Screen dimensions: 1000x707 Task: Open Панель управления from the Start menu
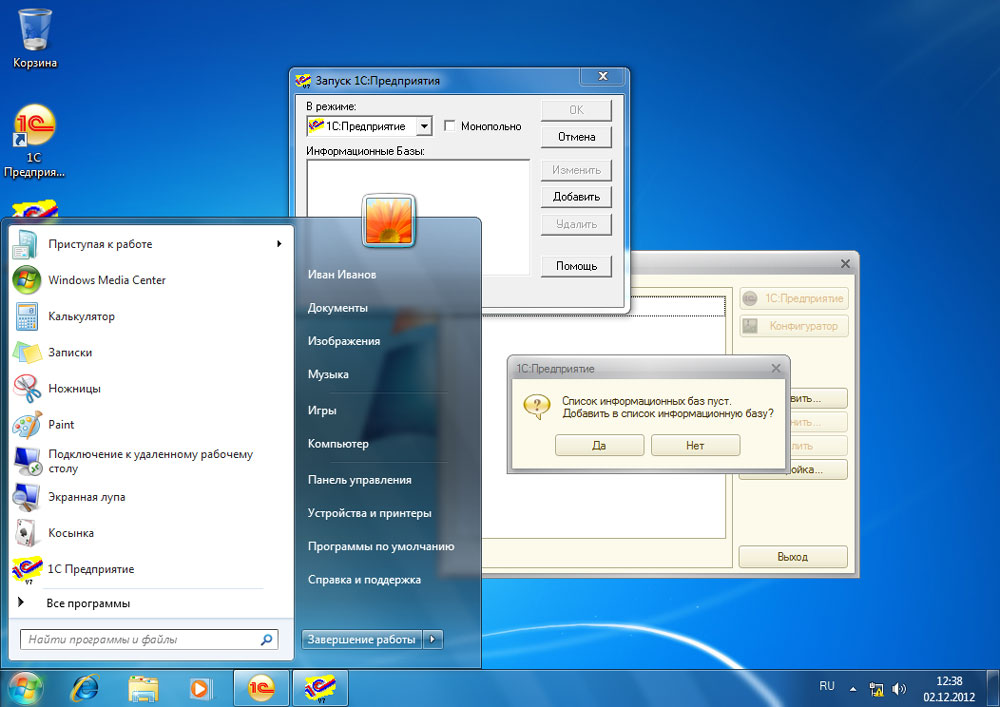(x=359, y=480)
